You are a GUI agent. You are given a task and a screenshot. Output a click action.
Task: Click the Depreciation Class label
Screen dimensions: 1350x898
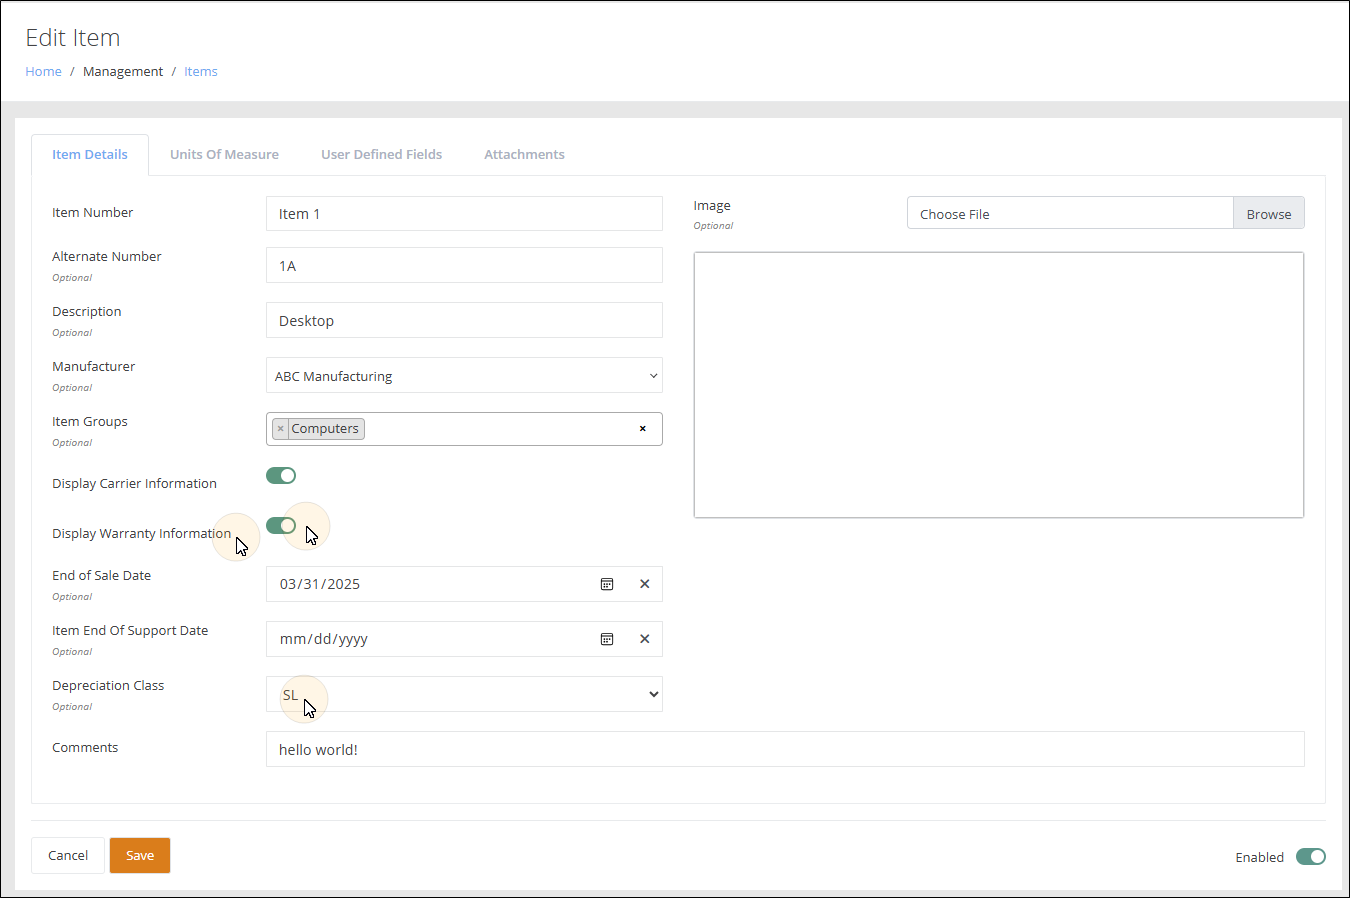108,685
